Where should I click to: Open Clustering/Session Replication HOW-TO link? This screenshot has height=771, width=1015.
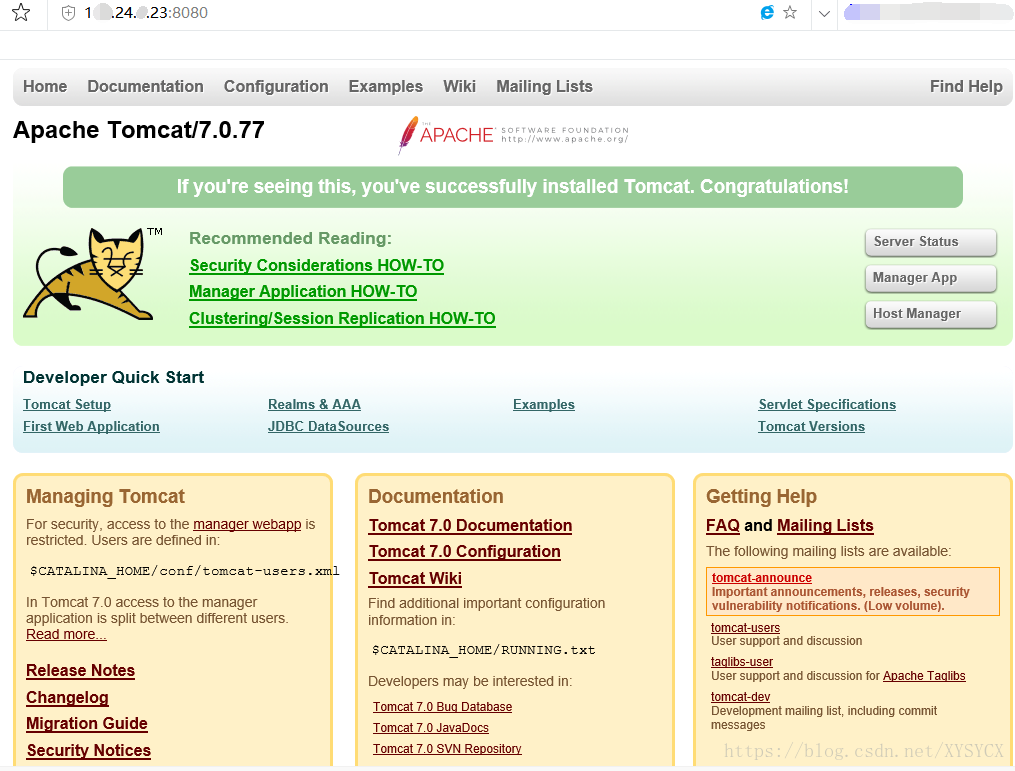342,318
